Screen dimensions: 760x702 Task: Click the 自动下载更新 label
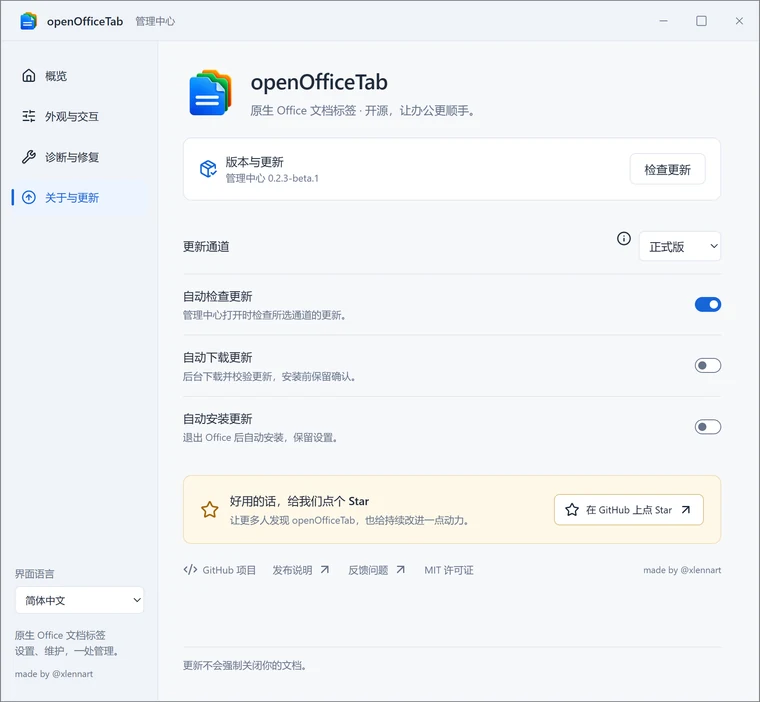218,357
